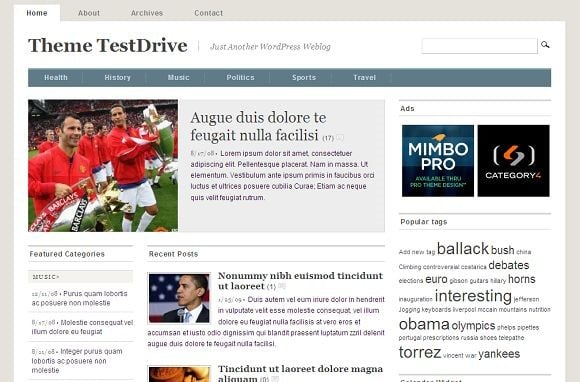Image resolution: width=580 pixels, height=382 pixels.
Task: Click the Mimbo Pro ad banner
Action: click(x=438, y=161)
